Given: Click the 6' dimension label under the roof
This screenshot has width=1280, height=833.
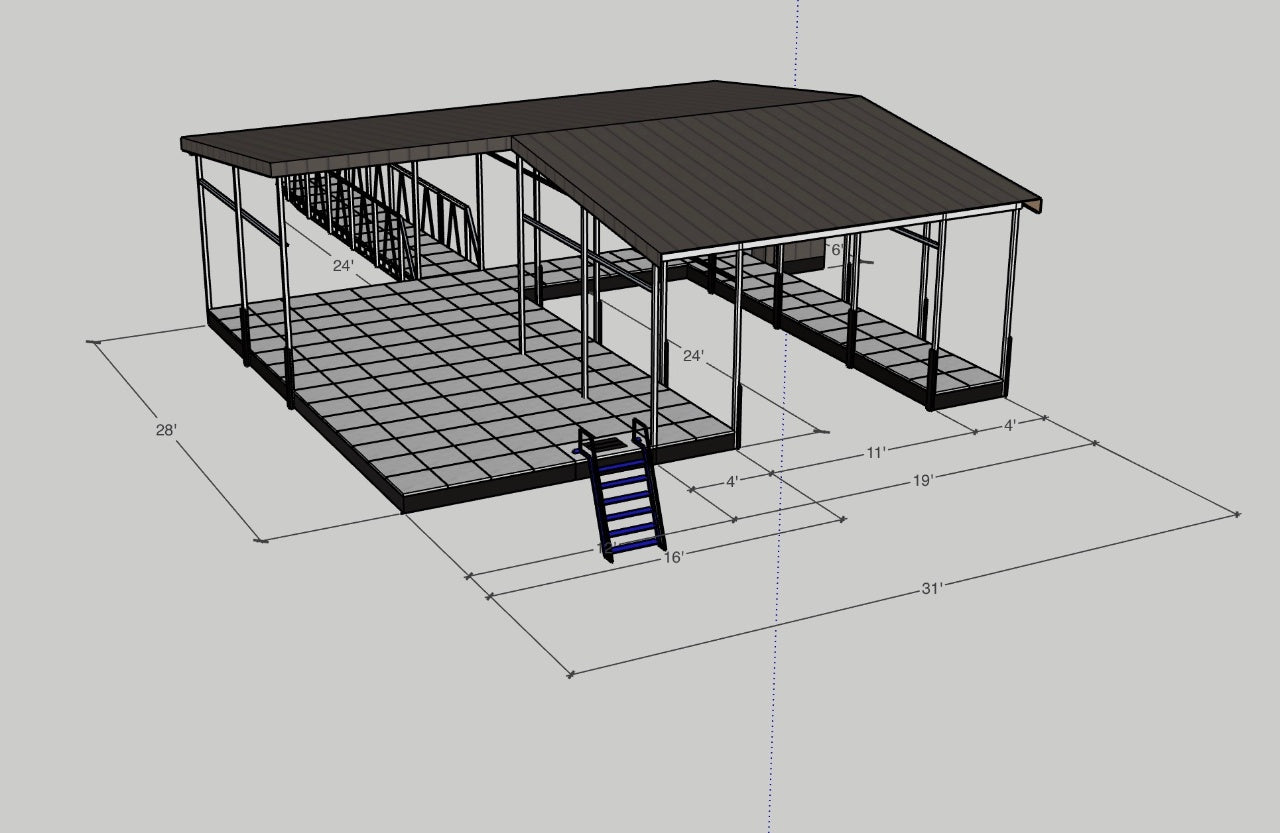Looking at the screenshot, I should (x=836, y=250).
